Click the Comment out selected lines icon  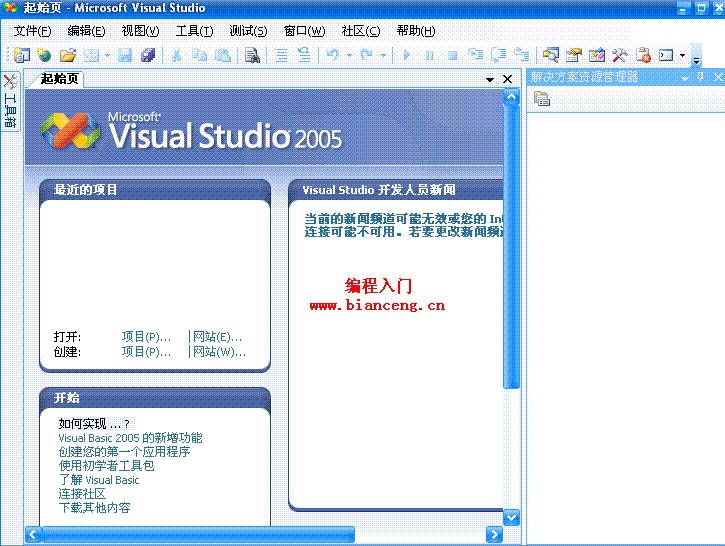click(282, 55)
